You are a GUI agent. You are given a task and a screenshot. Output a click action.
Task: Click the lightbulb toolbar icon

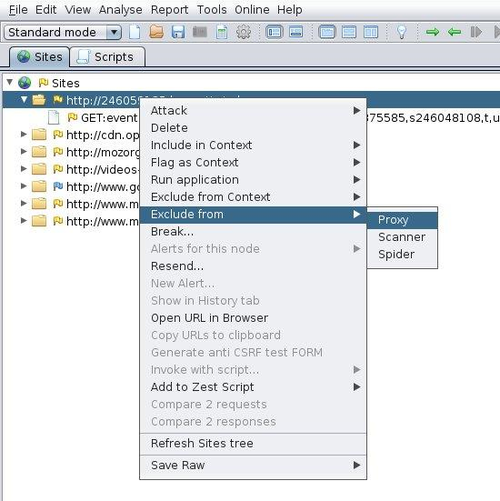401,32
